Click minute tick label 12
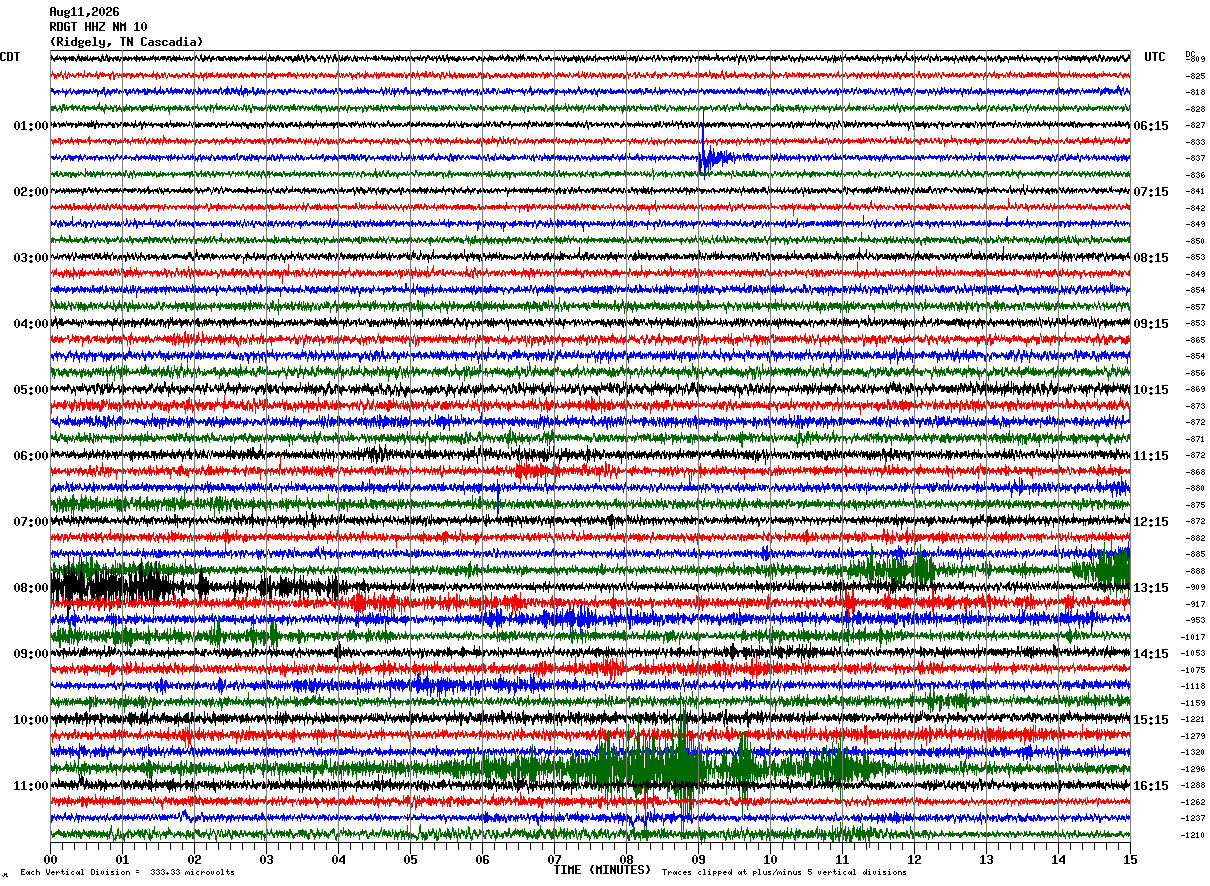The width and height of the screenshot is (1210, 886). 914,859
